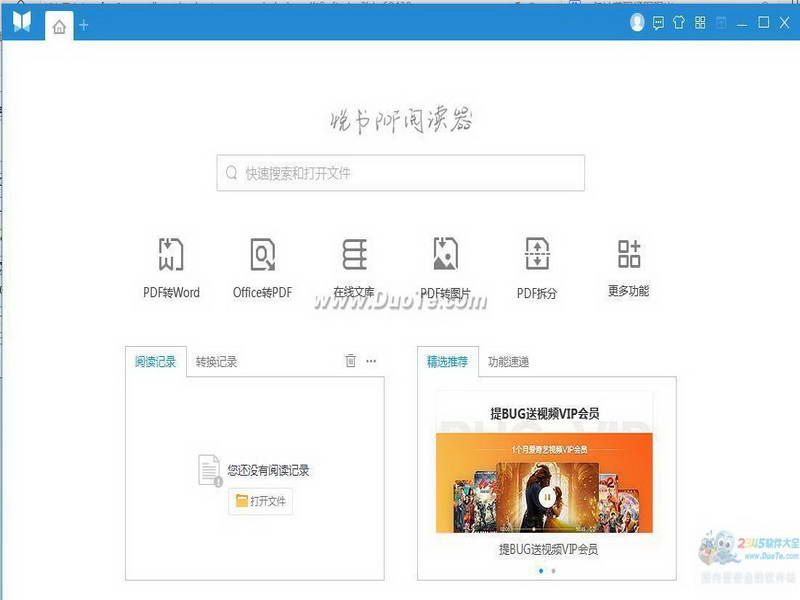The width and height of the screenshot is (800, 600).
Task: Select the PDF转图片 image converter
Action: coord(445,268)
